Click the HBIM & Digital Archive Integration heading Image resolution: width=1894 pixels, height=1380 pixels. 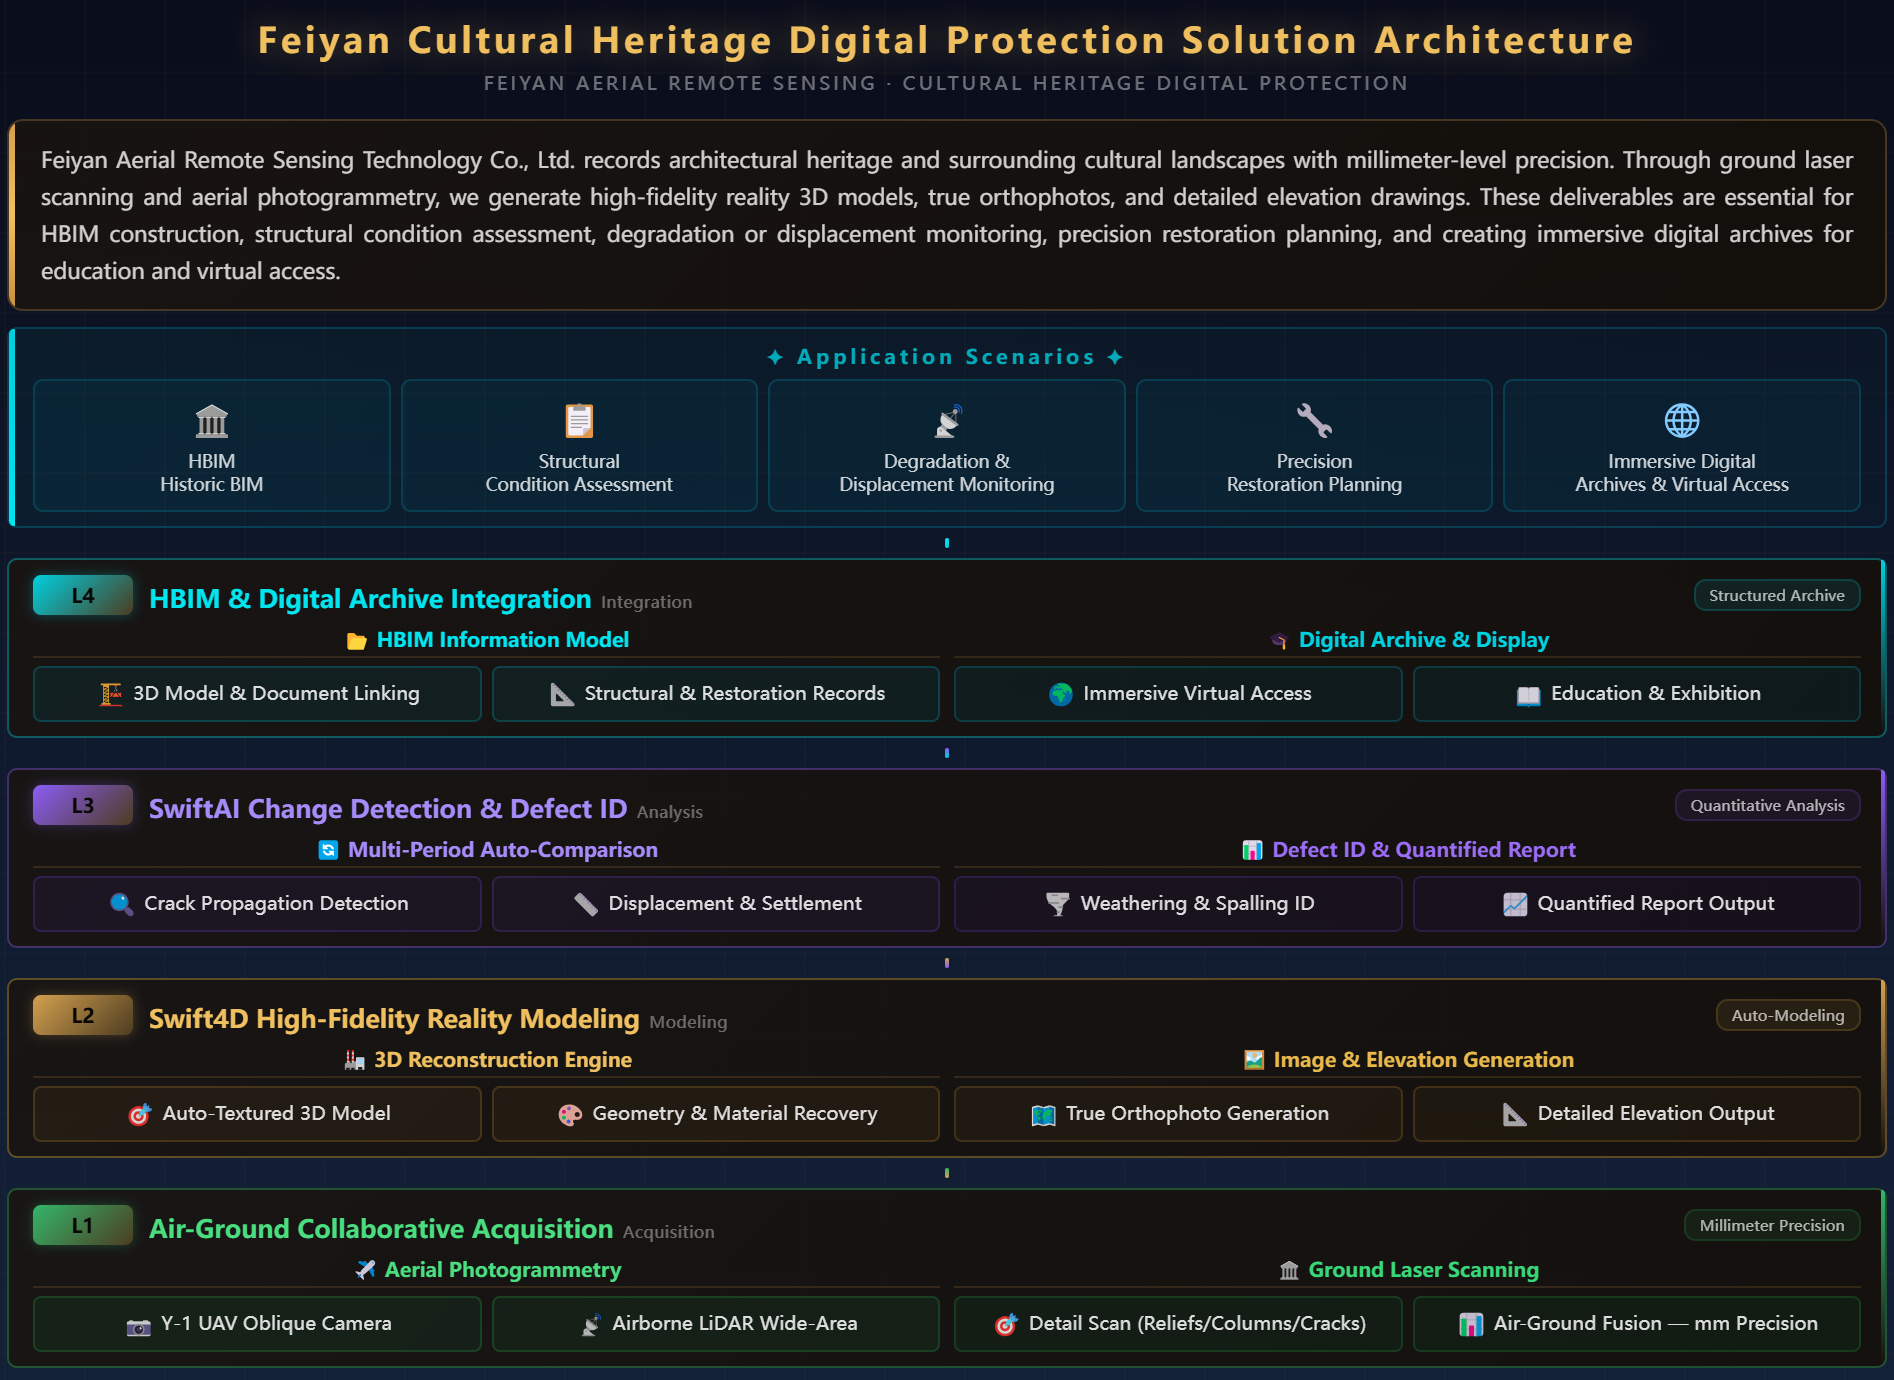tap(370, 599)
